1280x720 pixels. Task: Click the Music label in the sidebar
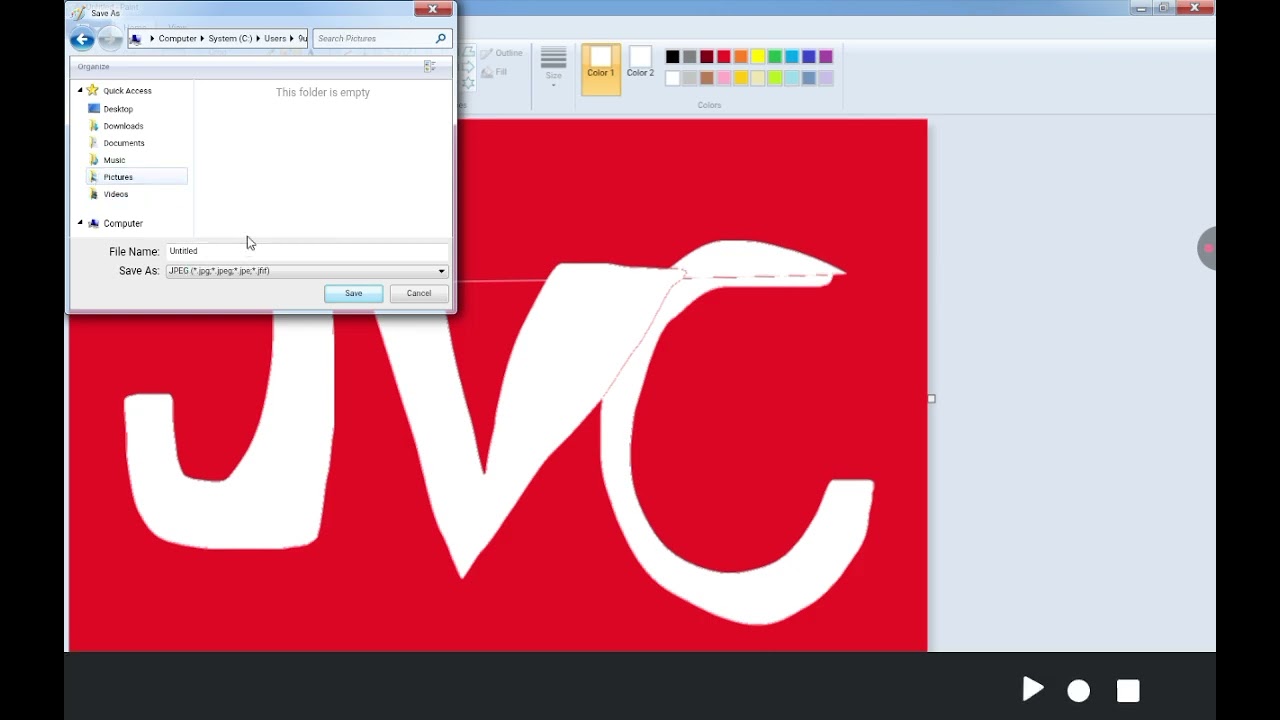pos(114,160)
